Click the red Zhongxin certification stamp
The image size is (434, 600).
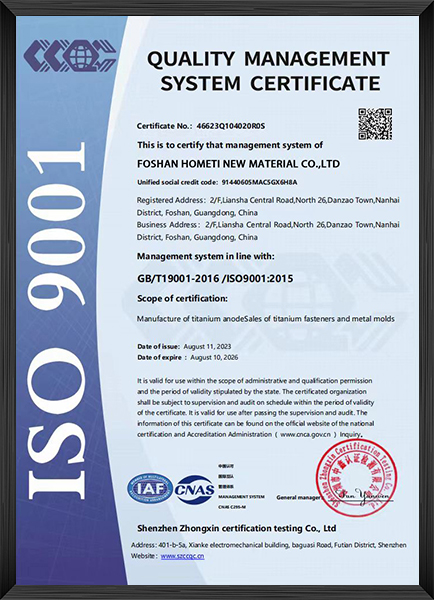click(357, 477)
